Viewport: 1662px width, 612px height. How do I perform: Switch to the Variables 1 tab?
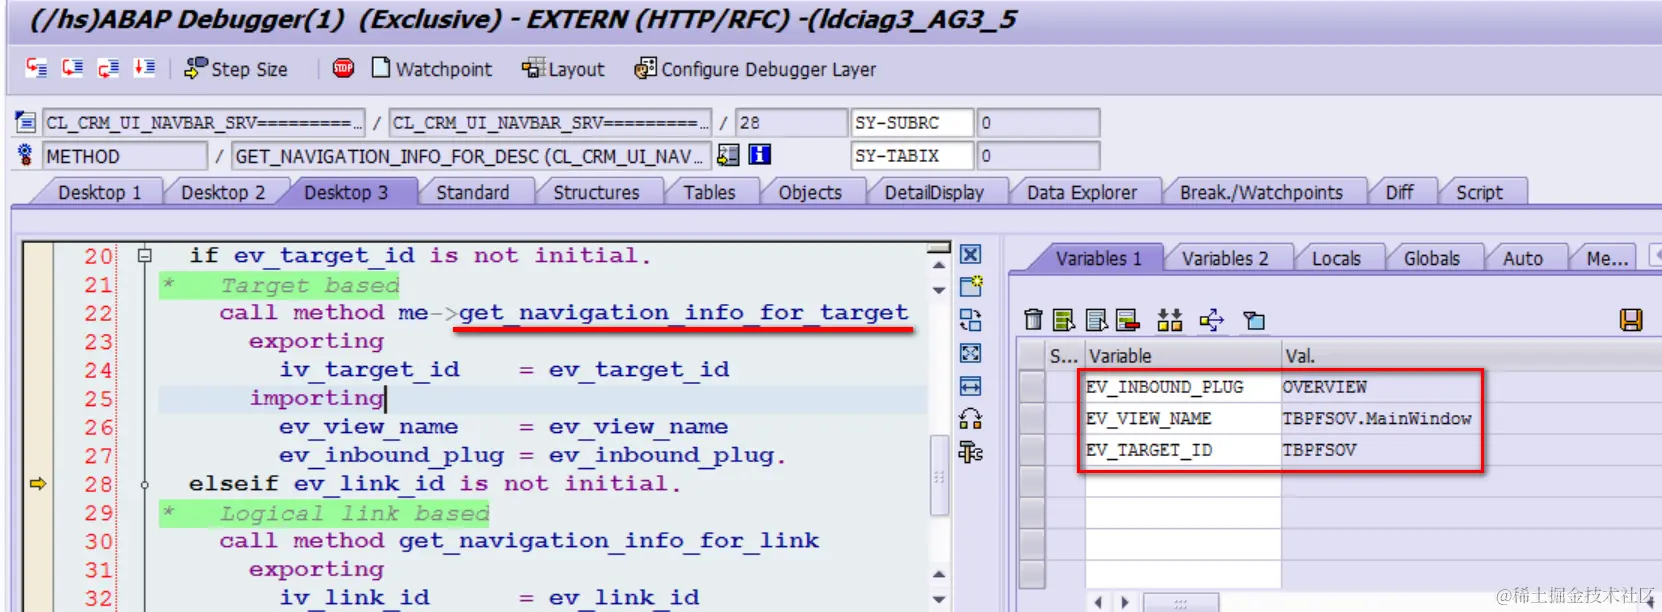tap(1098, 258)
